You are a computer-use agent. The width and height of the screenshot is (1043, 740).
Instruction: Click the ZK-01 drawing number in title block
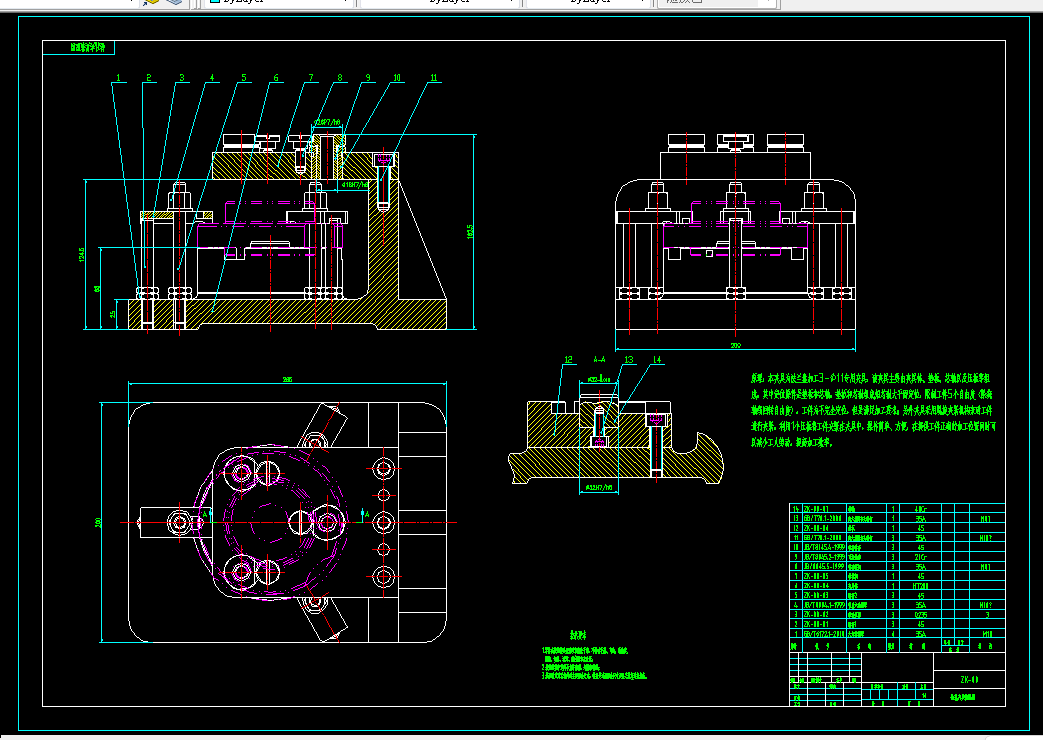coord(969,680)
